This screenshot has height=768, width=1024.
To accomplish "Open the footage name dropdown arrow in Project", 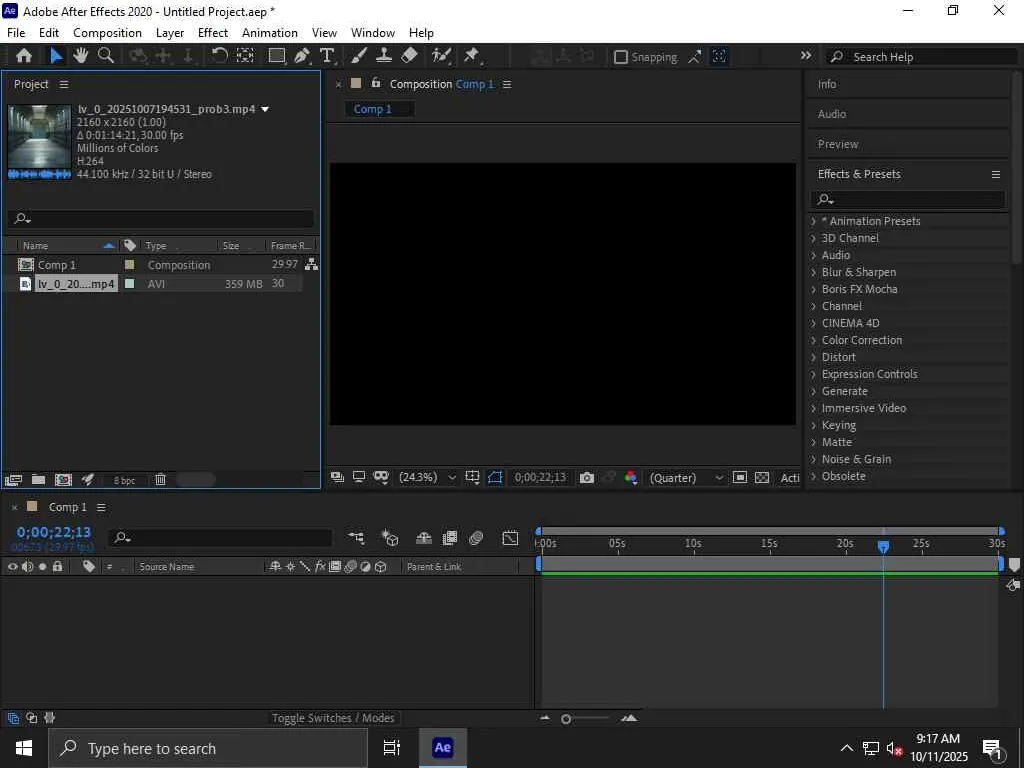I will pyautogui.click(x=265, y=109).
